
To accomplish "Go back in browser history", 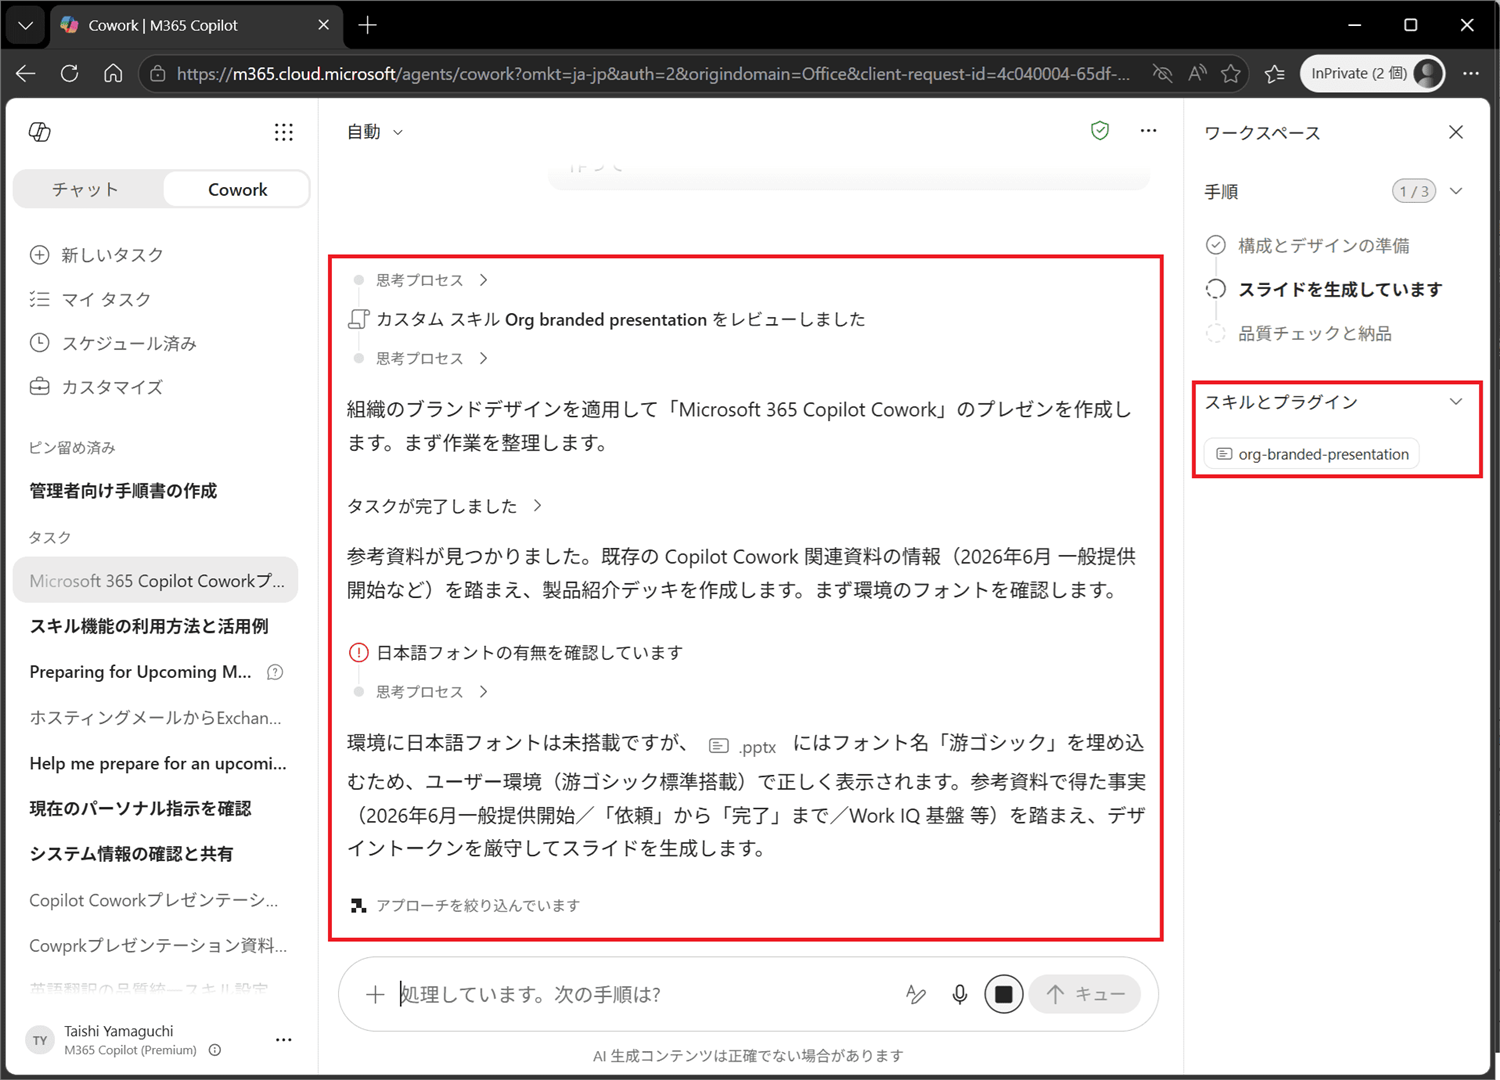I will [26, 73].
